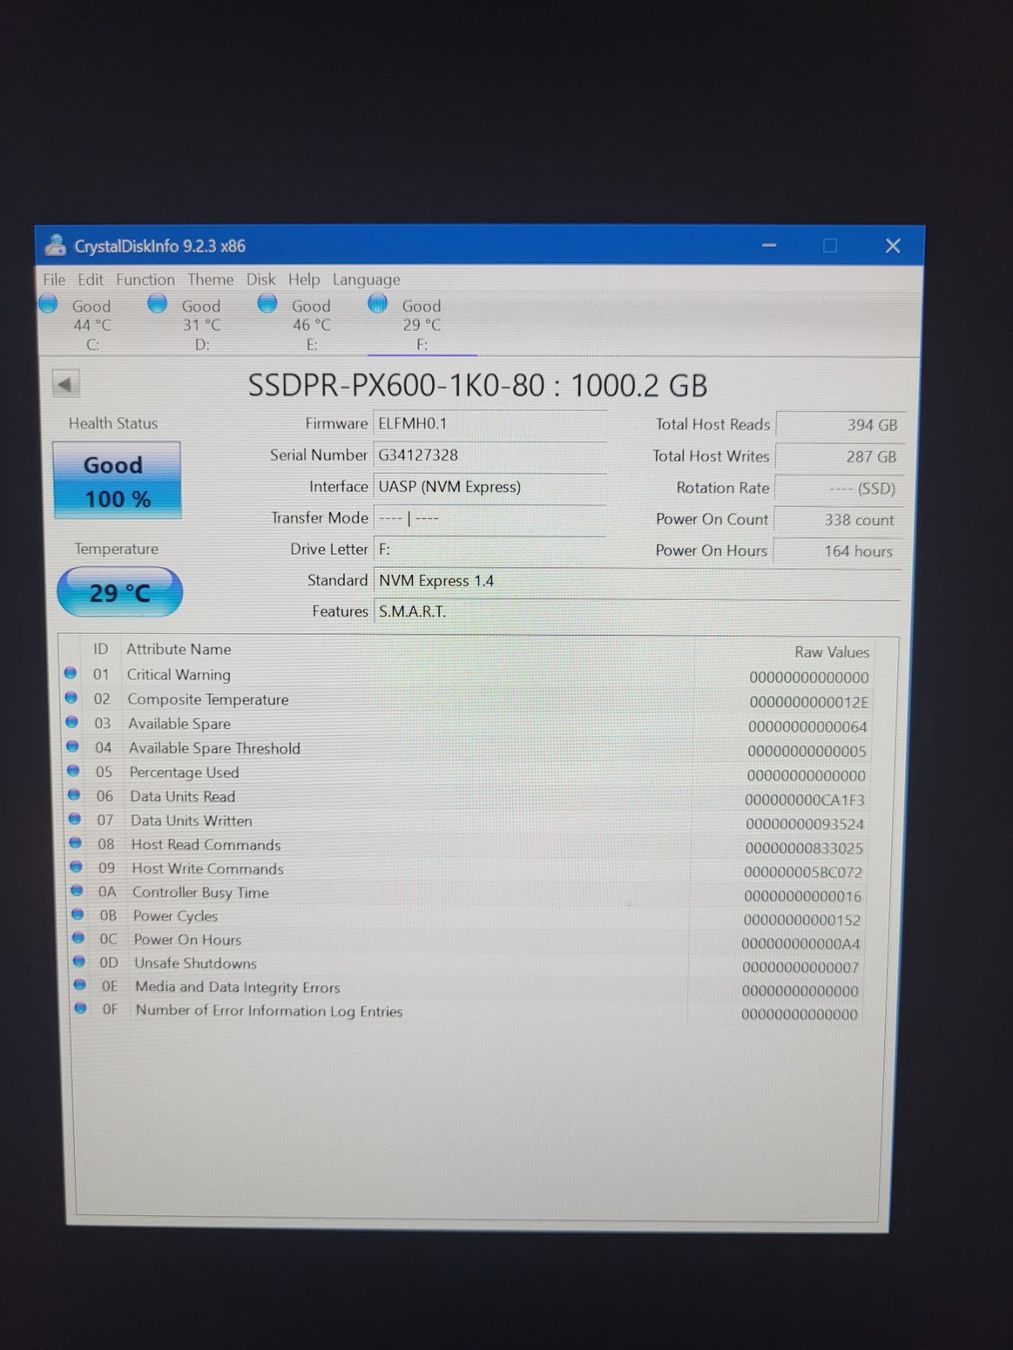Click the Interface field UASP (NVM Express)
Viewport: 1013px width, 1350px height.
click(490, 487)
